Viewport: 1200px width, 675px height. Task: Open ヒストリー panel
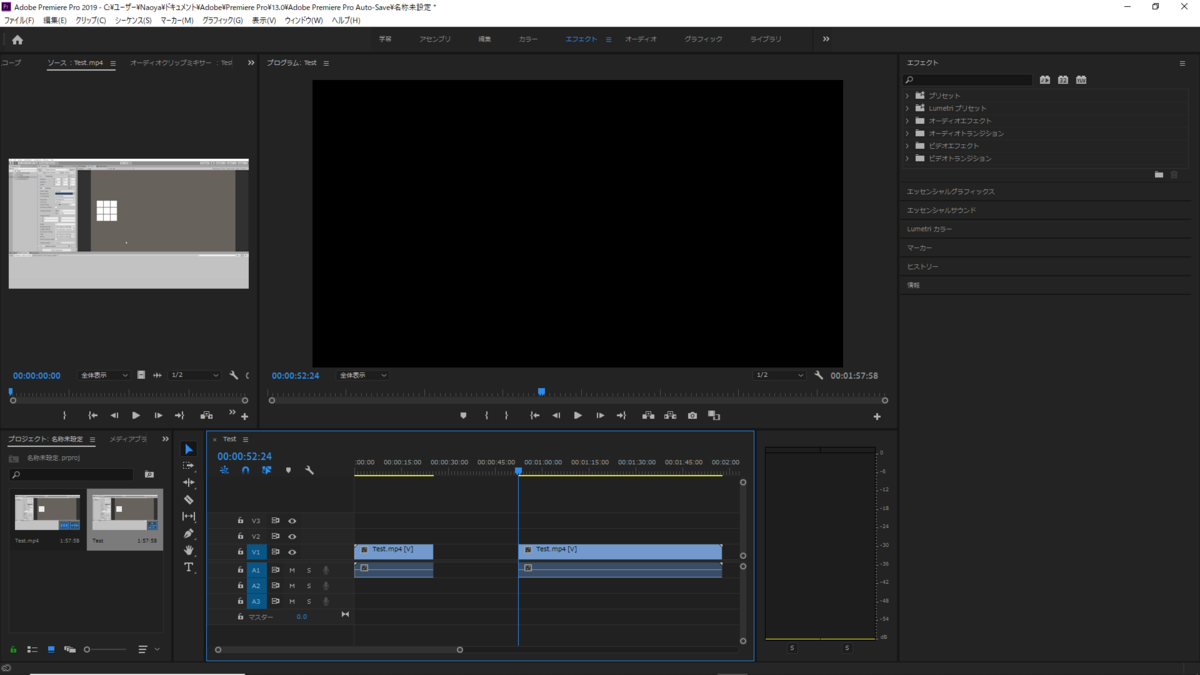pyautogui.click(x=923, y=267)
